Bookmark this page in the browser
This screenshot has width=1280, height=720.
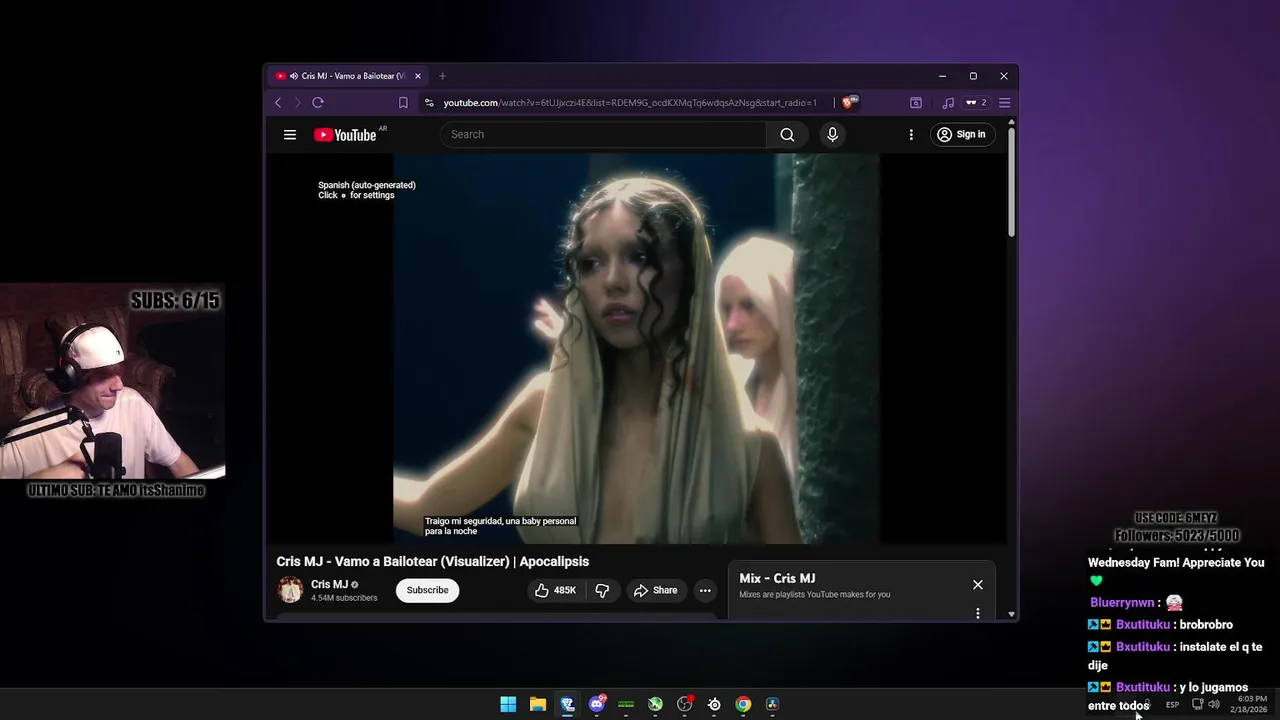(403, 102)
